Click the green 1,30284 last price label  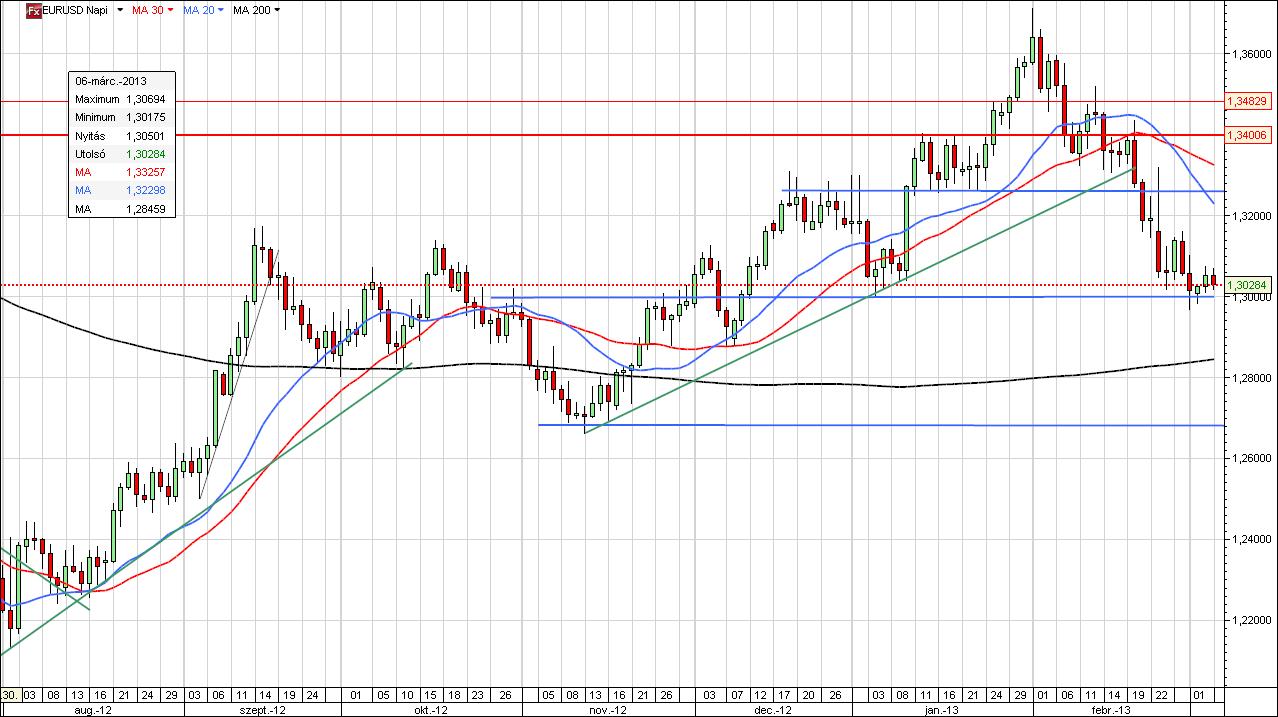(x=1246, y=285)
